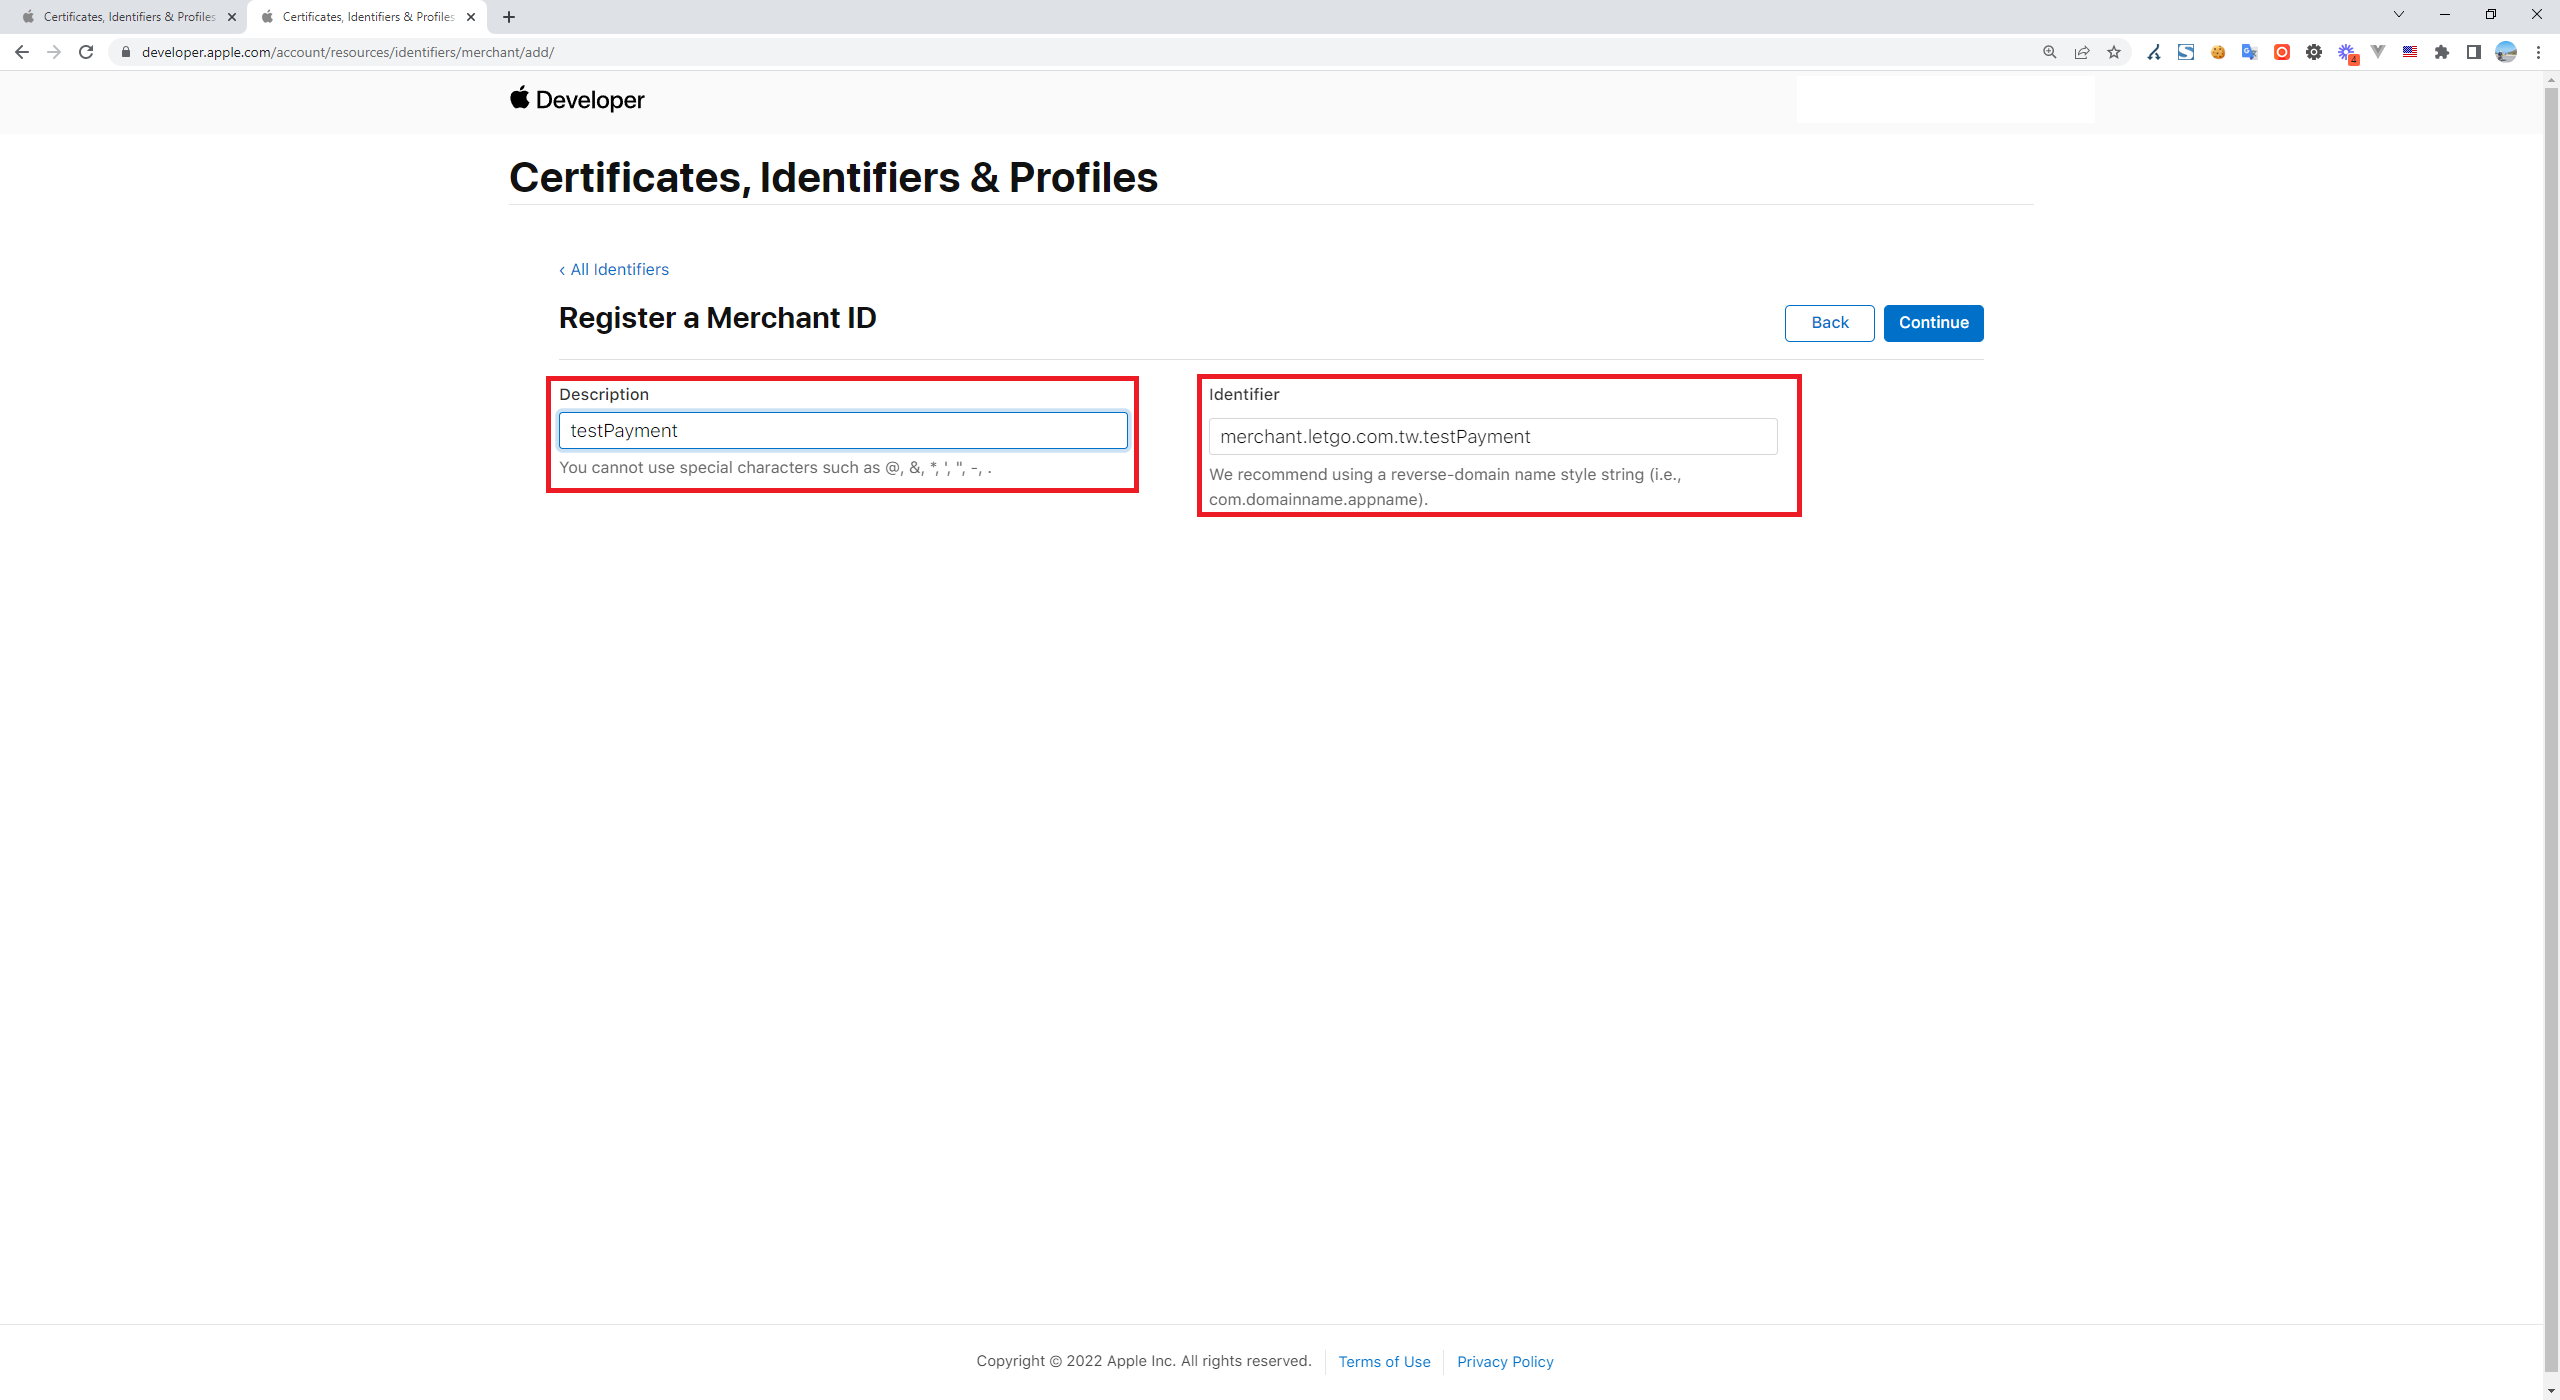Open a new browser tab
The height and width of the screenshot is (1400, 2560).
click(x=509, y=17)
